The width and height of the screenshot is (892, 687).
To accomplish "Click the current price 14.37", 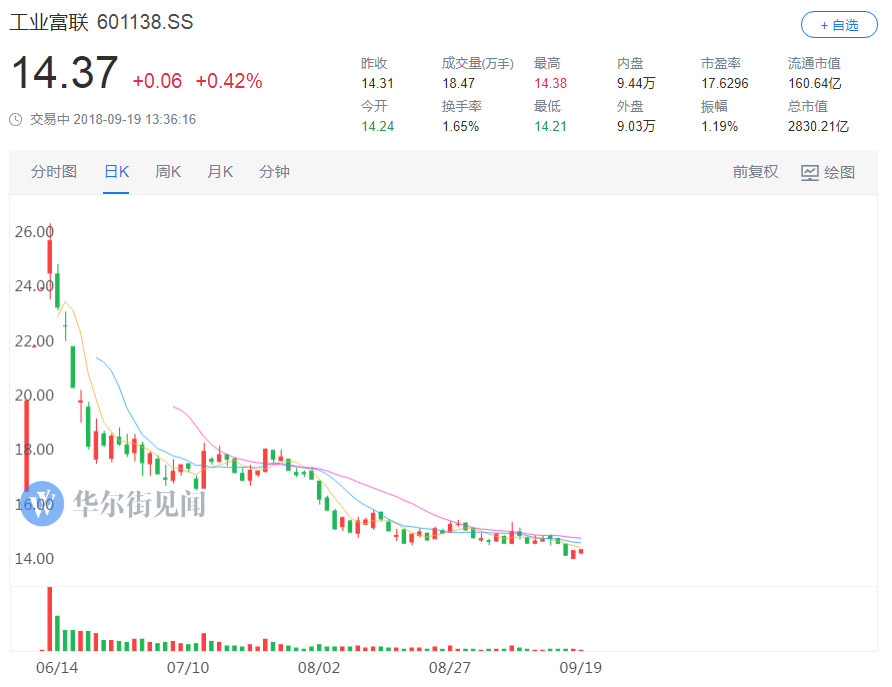I will click(64, 74).
